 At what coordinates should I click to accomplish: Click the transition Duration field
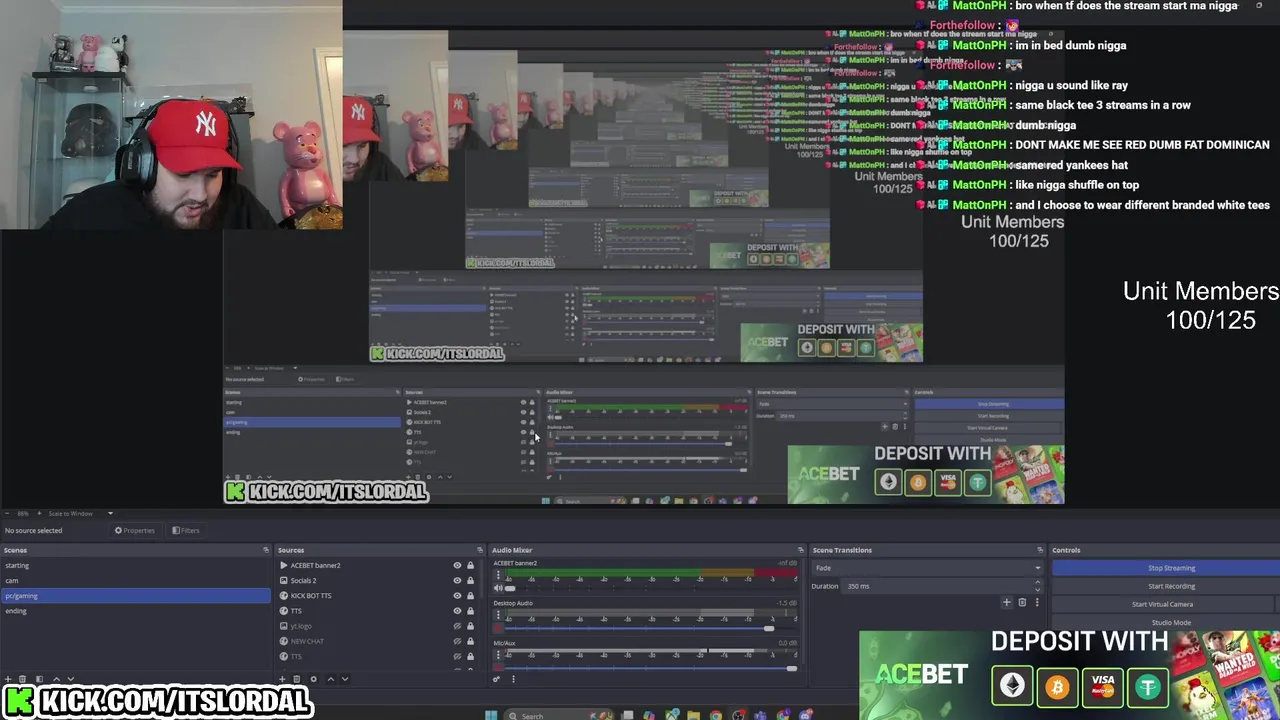coord(940,586)
